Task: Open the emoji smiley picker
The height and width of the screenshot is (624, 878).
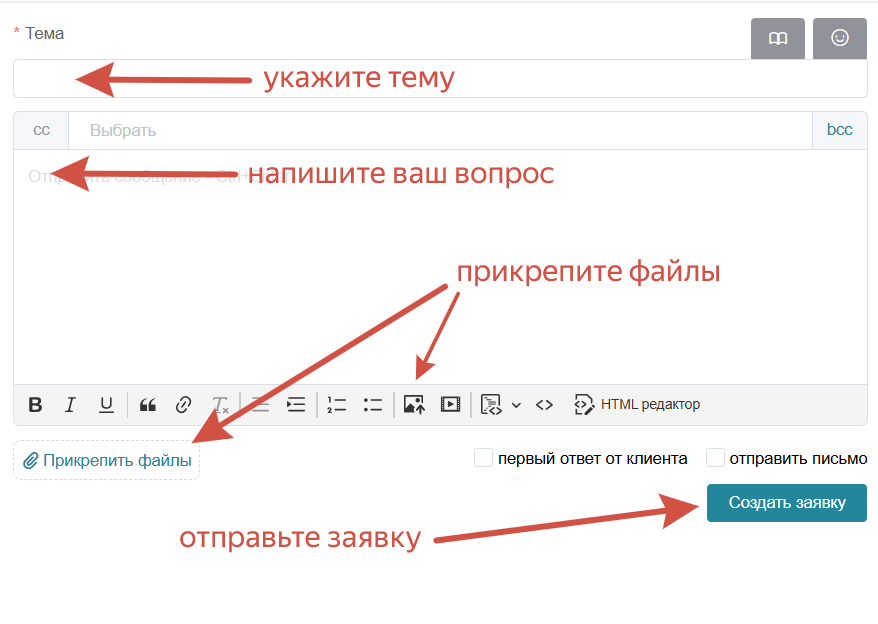Action: [839, 38]
